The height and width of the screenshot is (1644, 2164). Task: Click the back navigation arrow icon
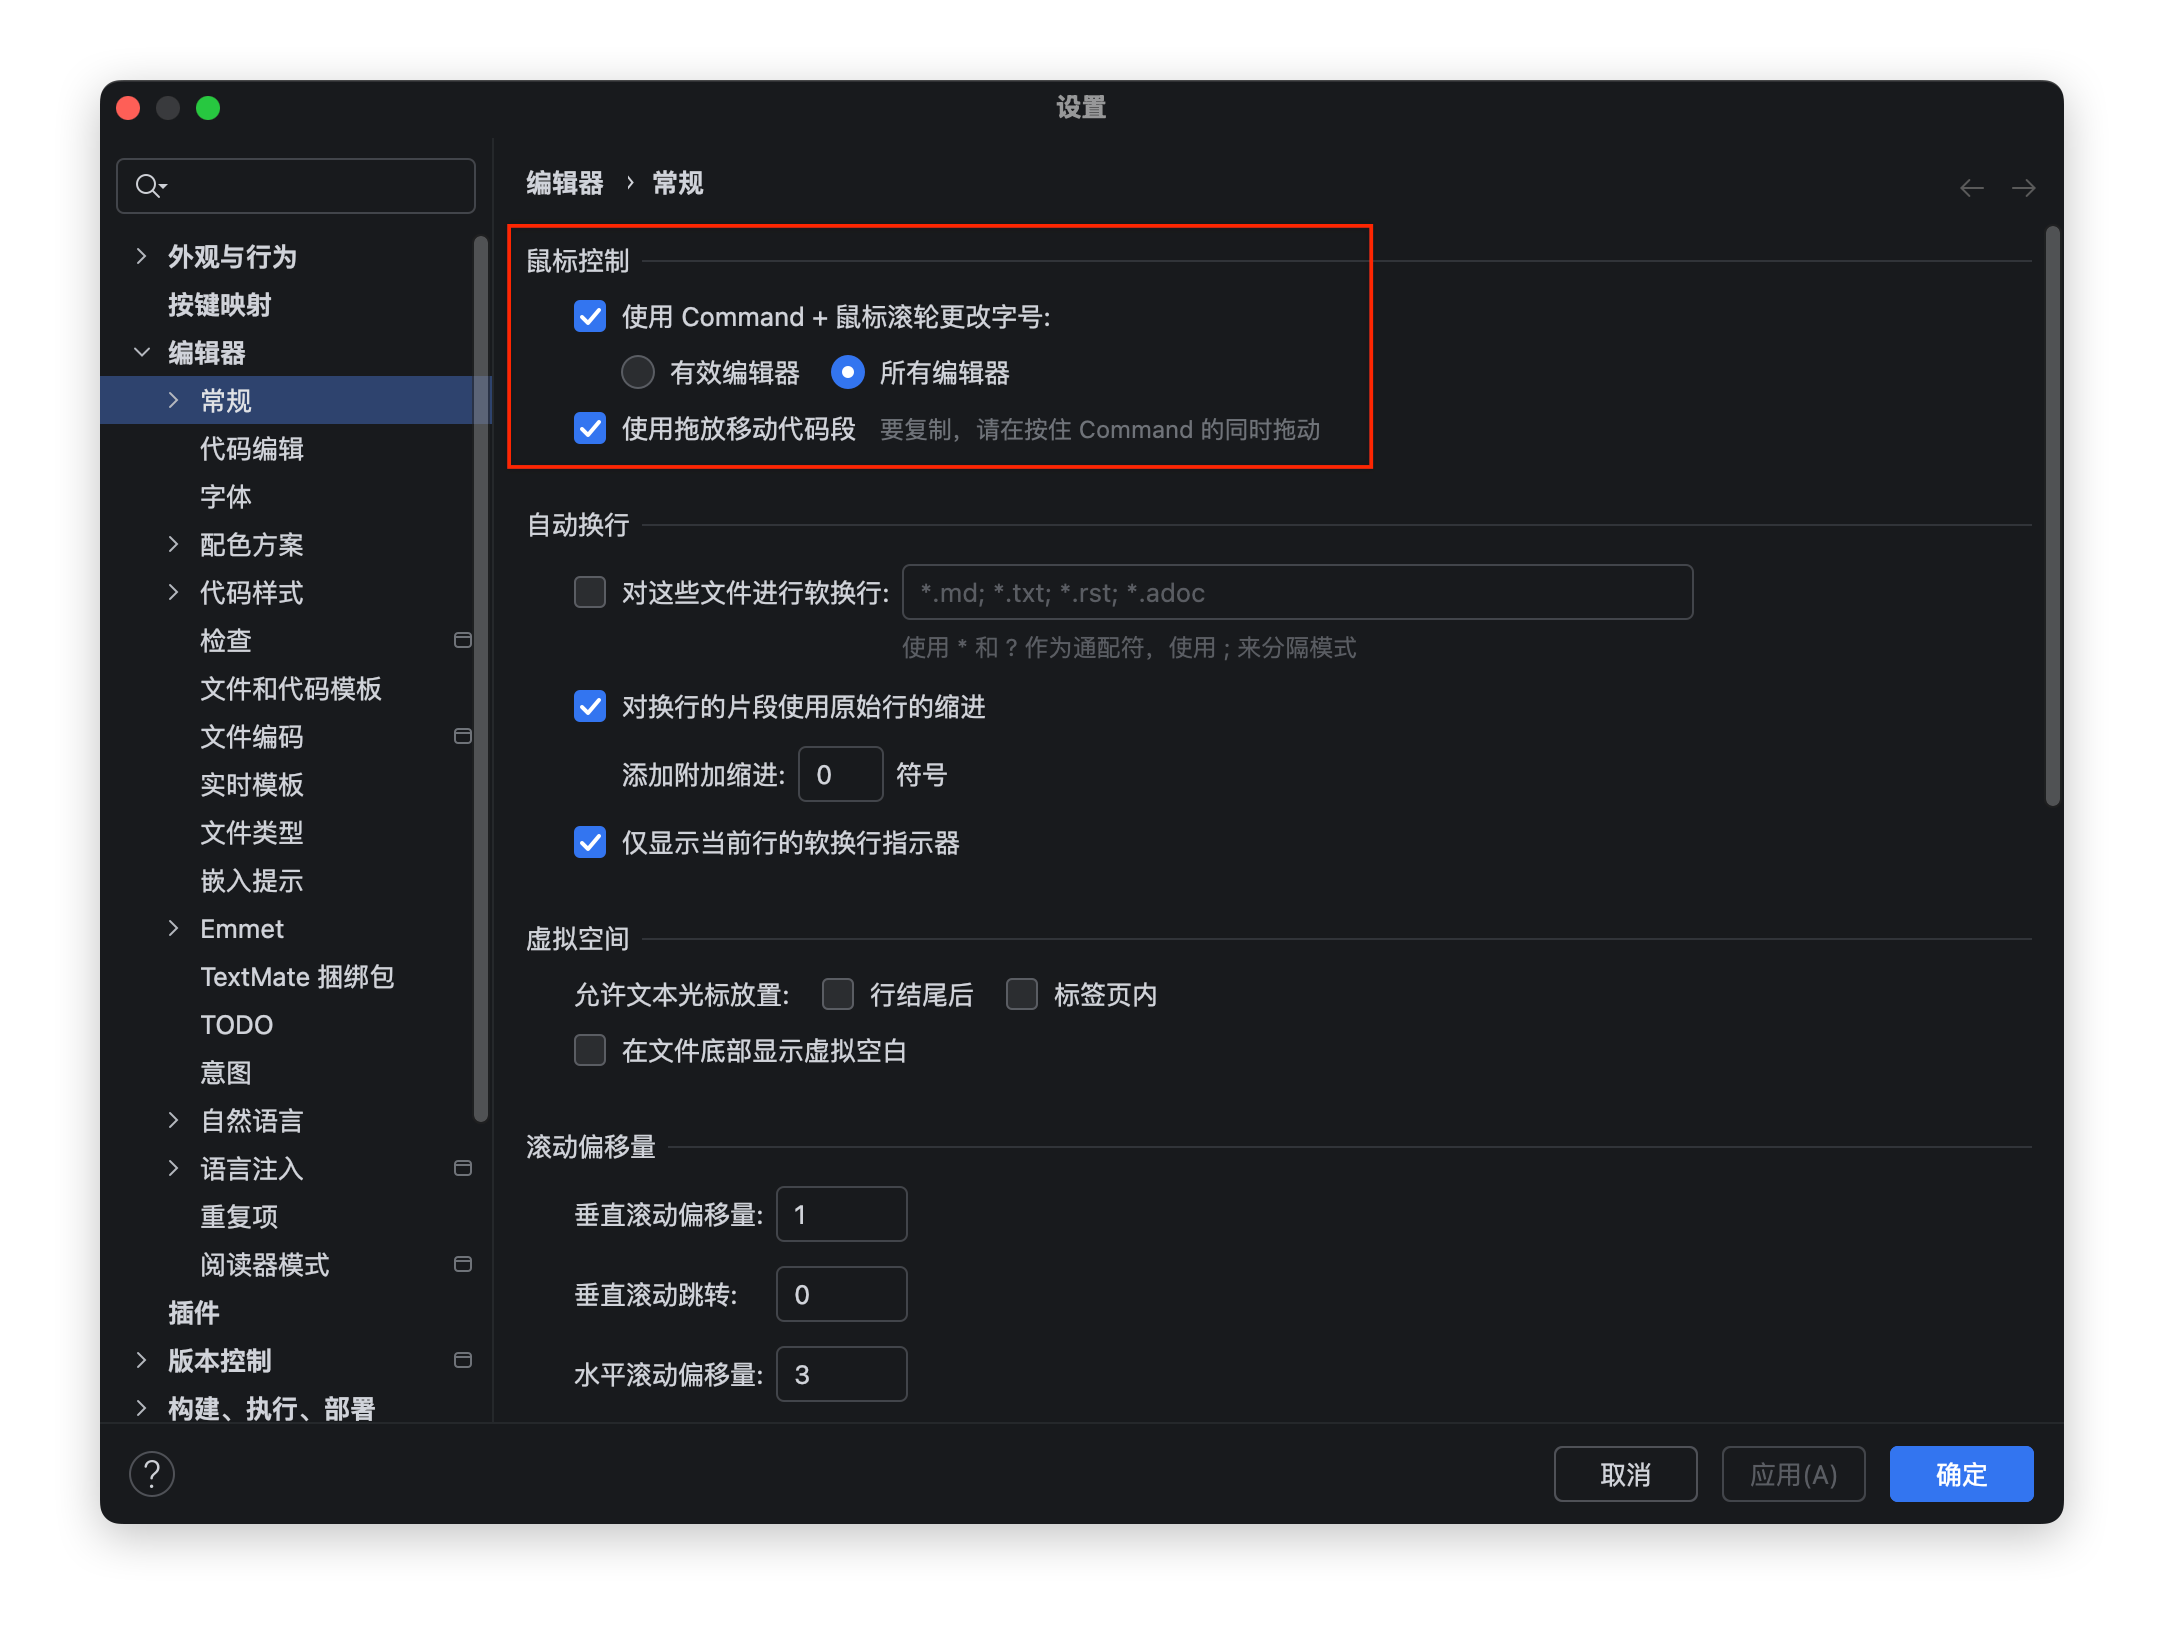pyautogui.click(x=1971, y=188)
